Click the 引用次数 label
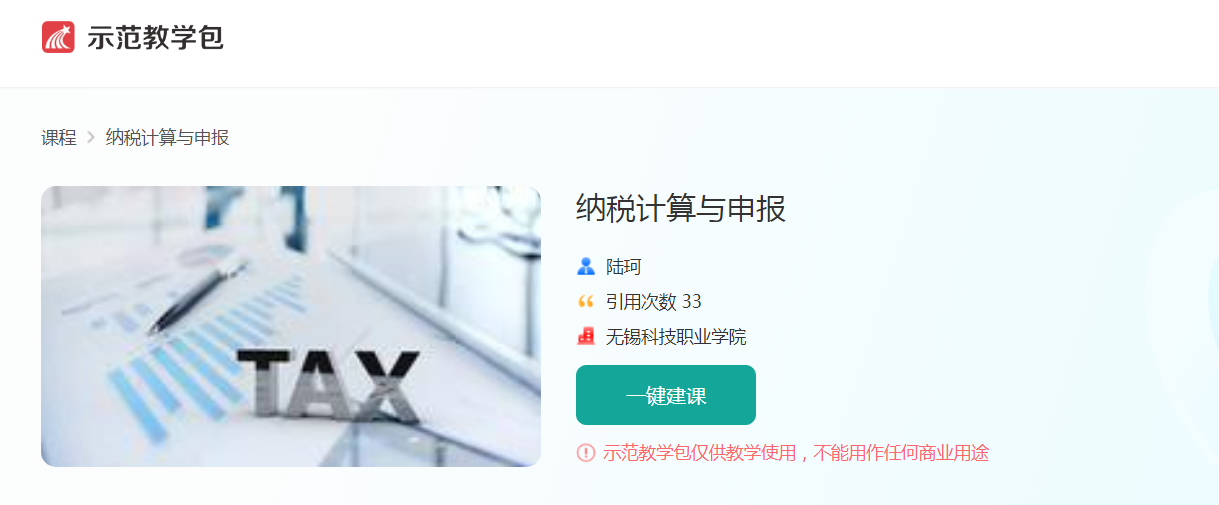The image size is (1219, 505). click(x=640, y=302)
